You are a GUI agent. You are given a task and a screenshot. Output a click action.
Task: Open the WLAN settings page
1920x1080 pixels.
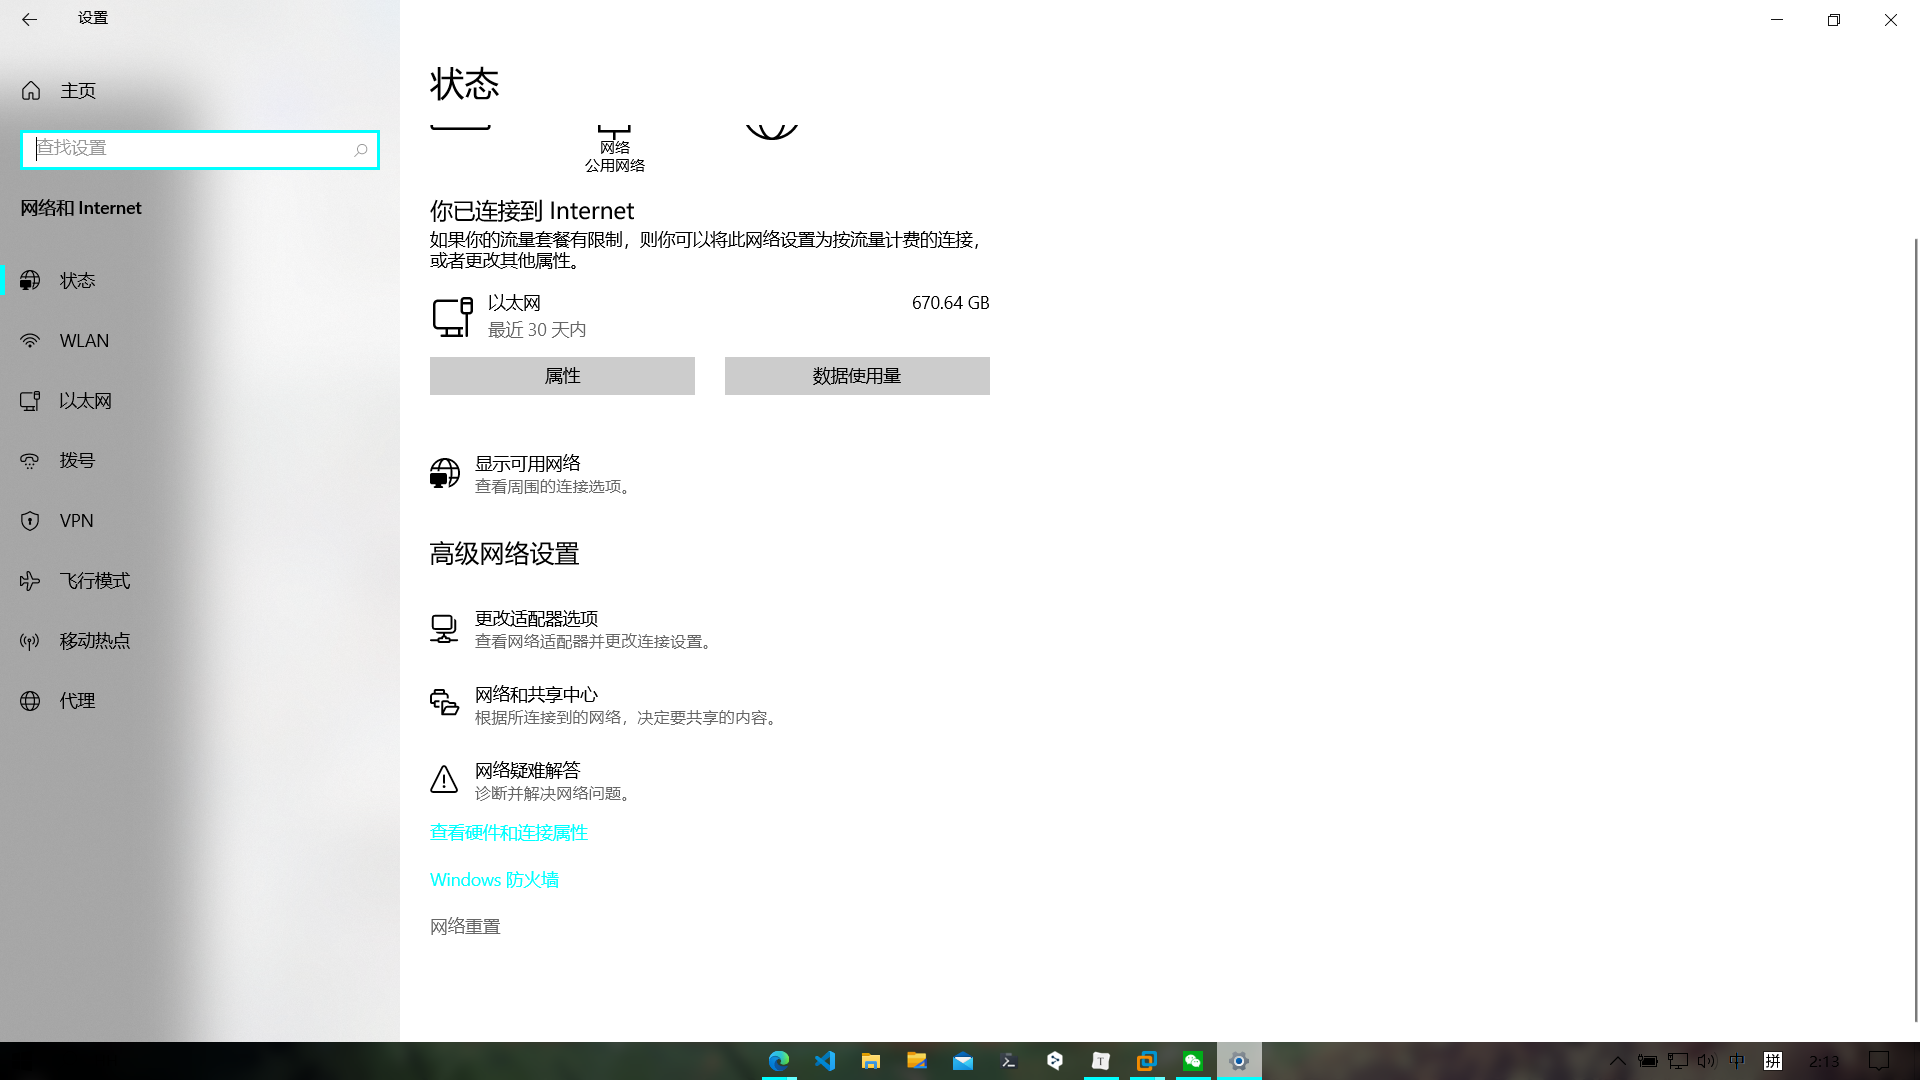pos(84,341)
